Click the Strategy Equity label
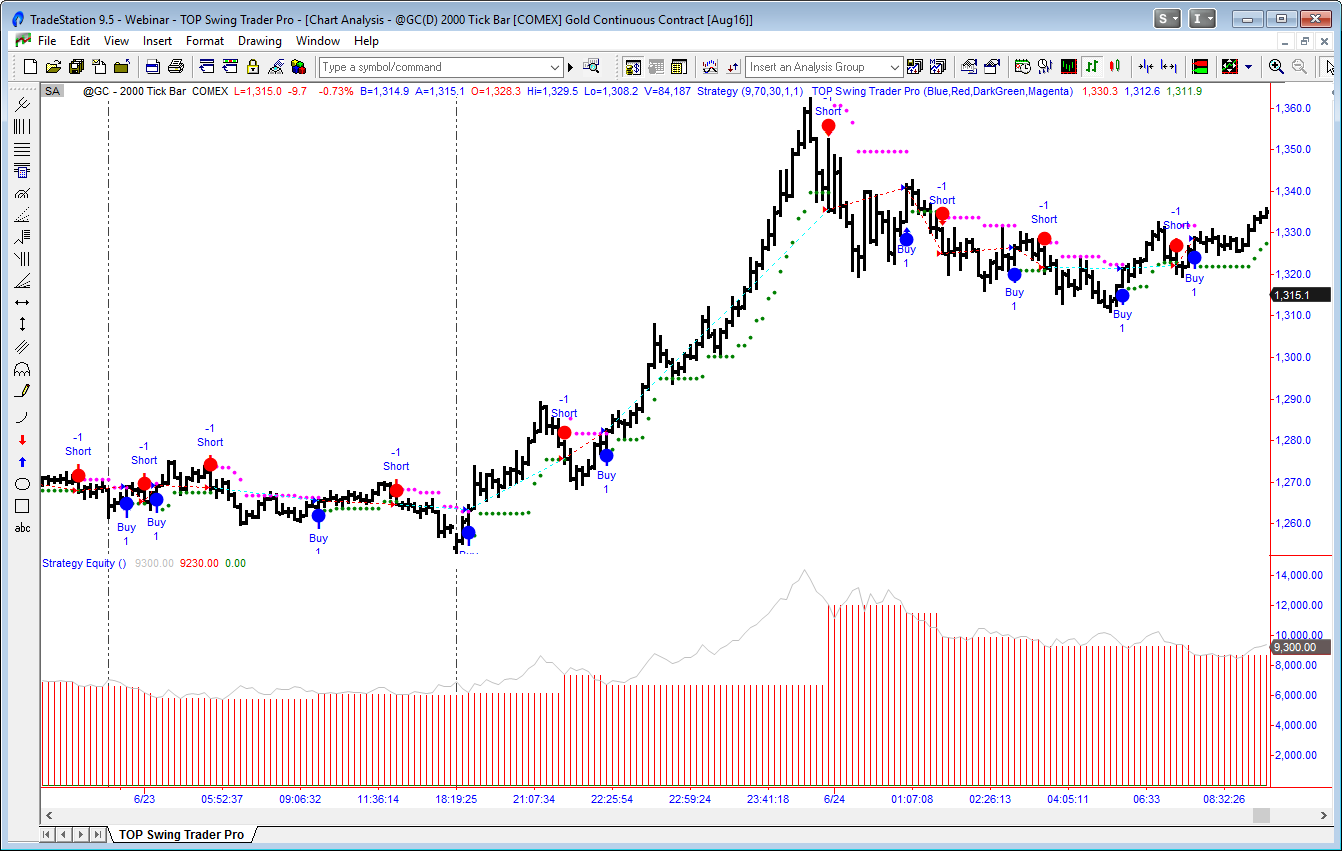This screenshot has width=1342, height=851. (x=84, y=563)
